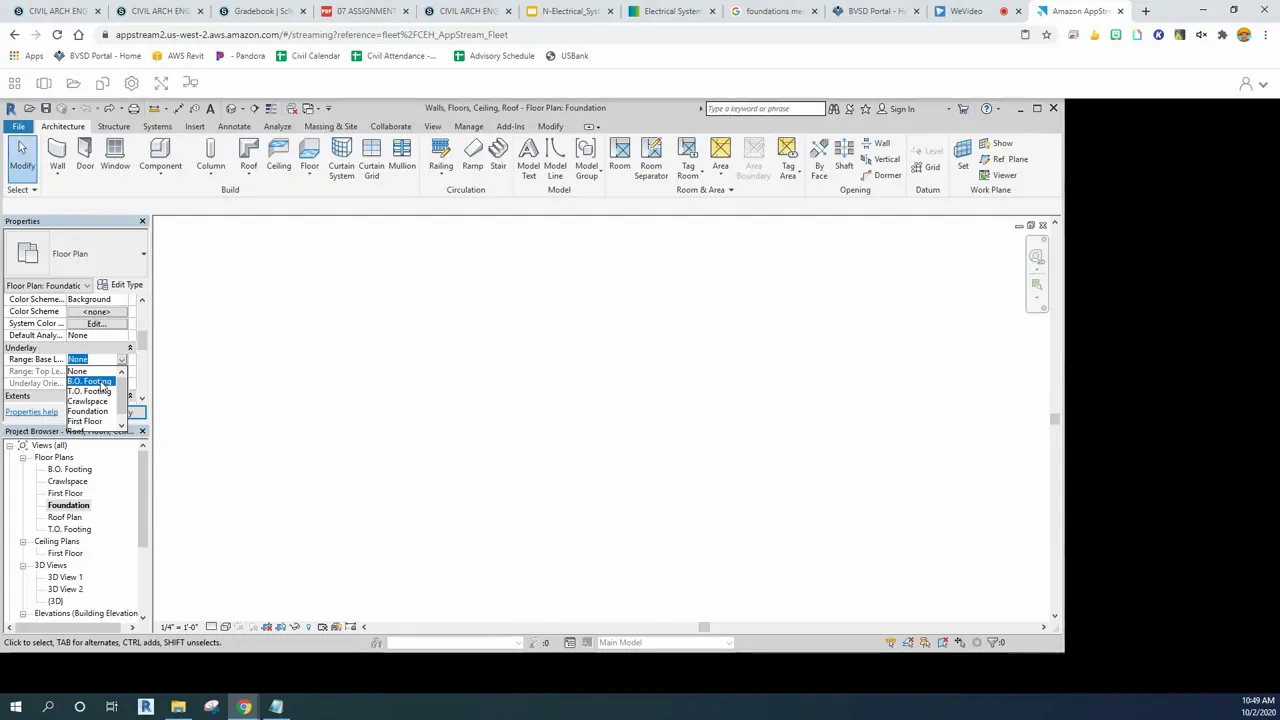Collapse the Underlay properties section
This screenshot has width=1280, height=720.
pyautogui.click(x=130, y=348)
